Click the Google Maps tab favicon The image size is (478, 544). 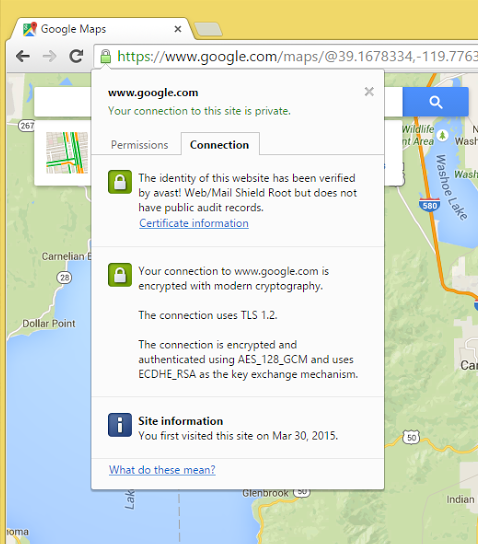tap(30, 29)
